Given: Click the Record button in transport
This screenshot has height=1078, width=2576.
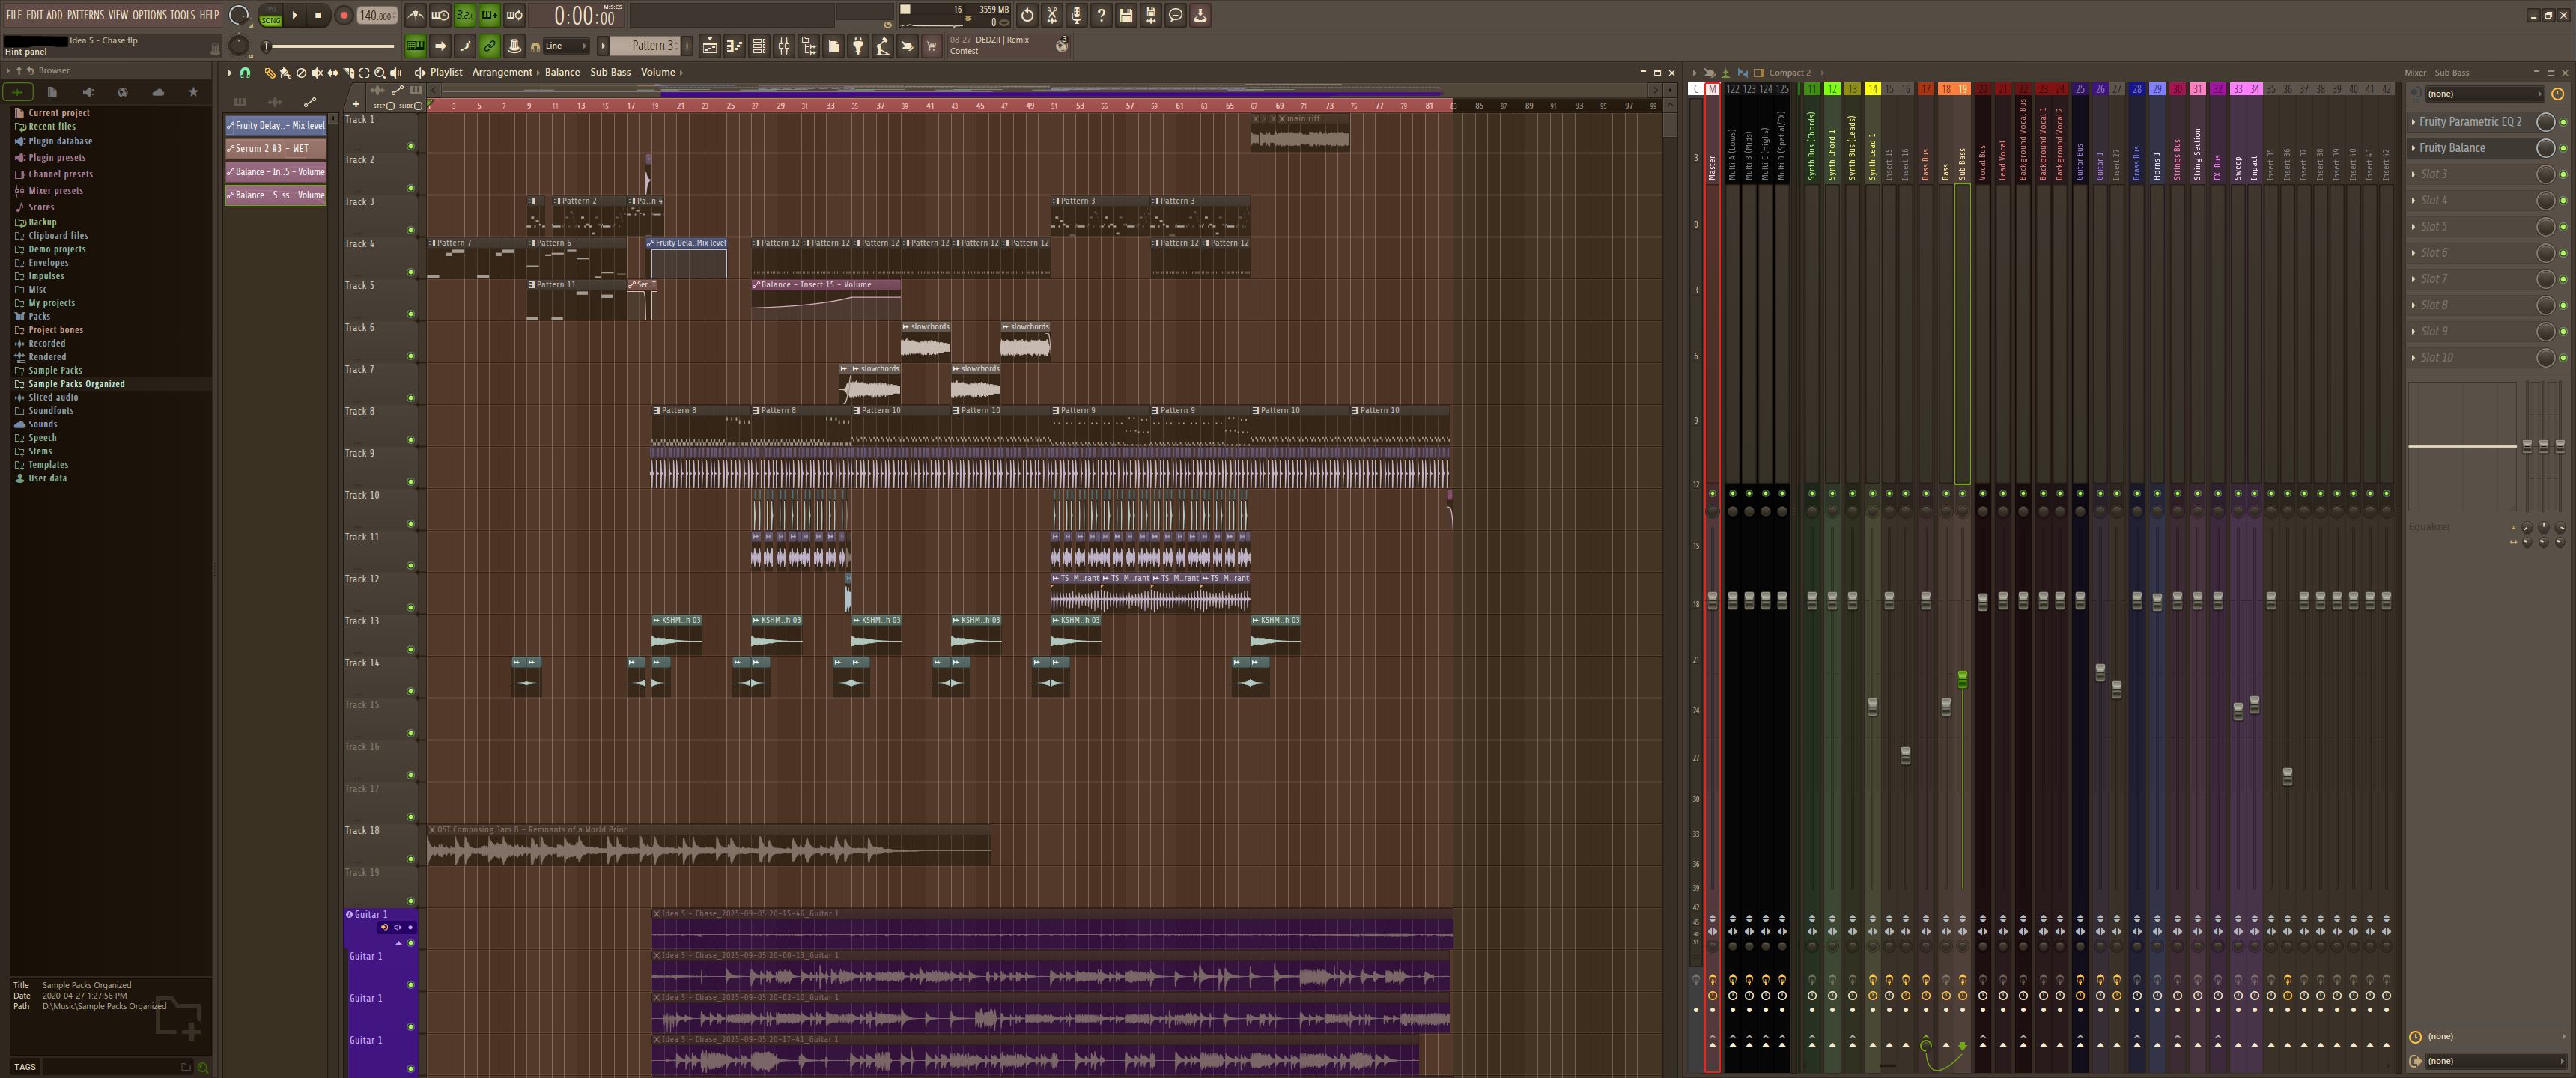Looking at the screenshot, I should click(x=343, y=15).
